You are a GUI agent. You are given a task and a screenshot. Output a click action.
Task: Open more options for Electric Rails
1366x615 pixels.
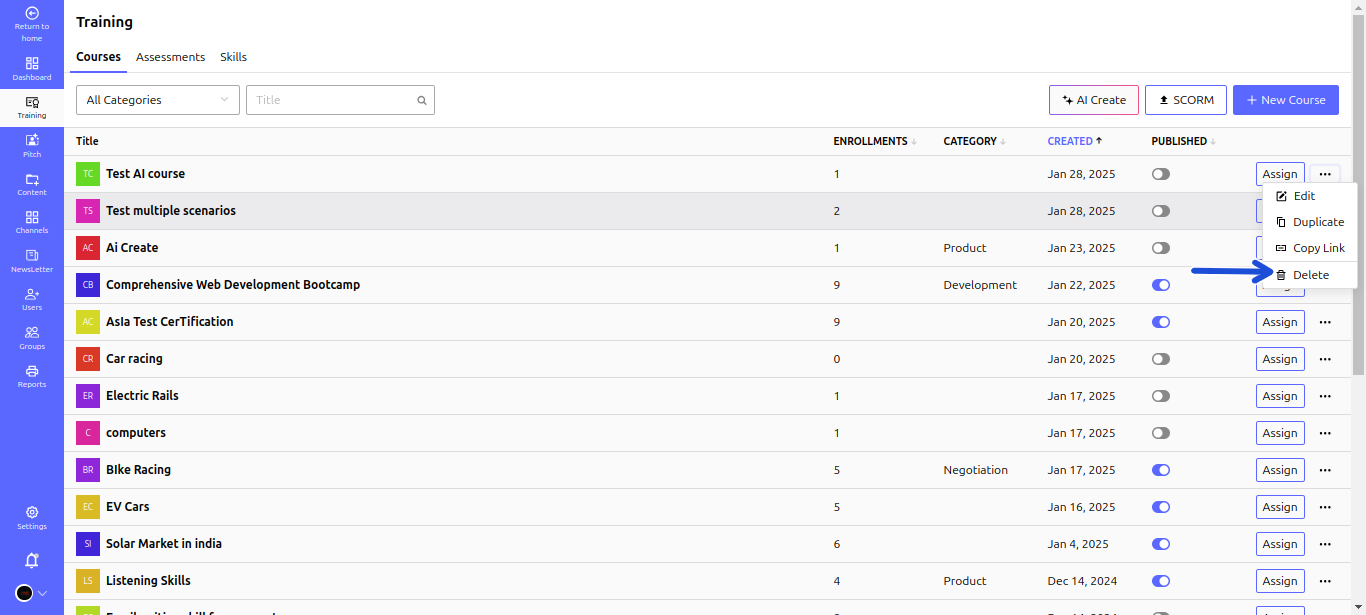(x=1325, y=396)
